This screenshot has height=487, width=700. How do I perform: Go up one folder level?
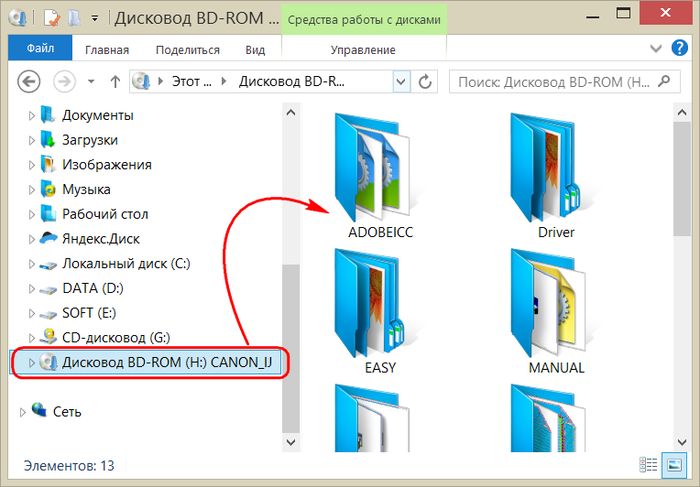point(115,82)
